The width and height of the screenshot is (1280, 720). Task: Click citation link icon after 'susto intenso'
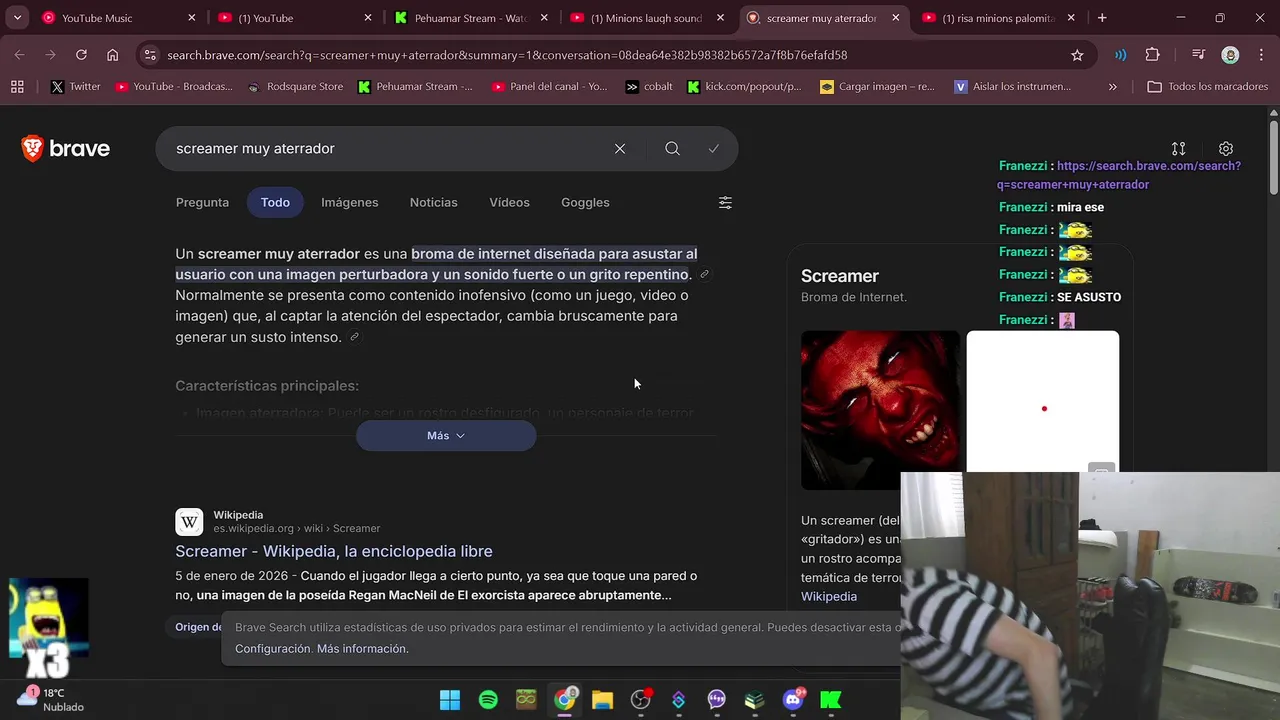coord(354,338)
